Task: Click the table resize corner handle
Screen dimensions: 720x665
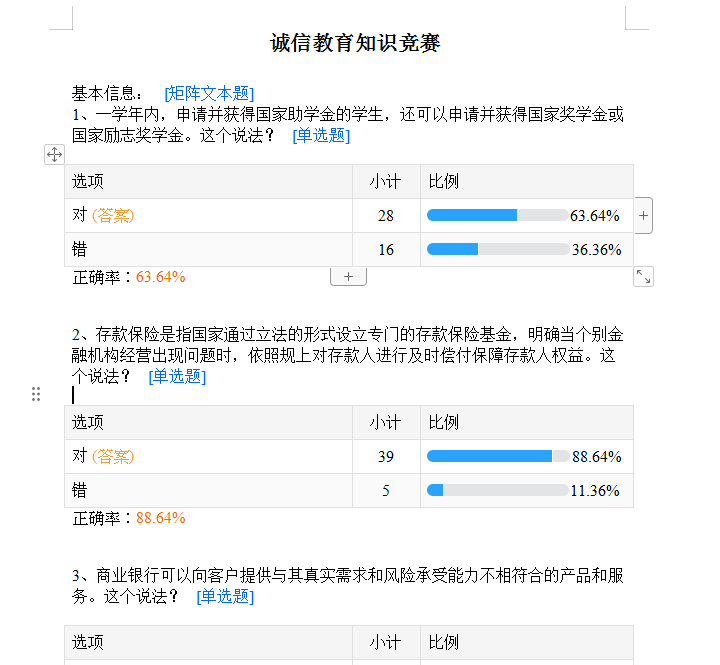Action: click(643, 277)
